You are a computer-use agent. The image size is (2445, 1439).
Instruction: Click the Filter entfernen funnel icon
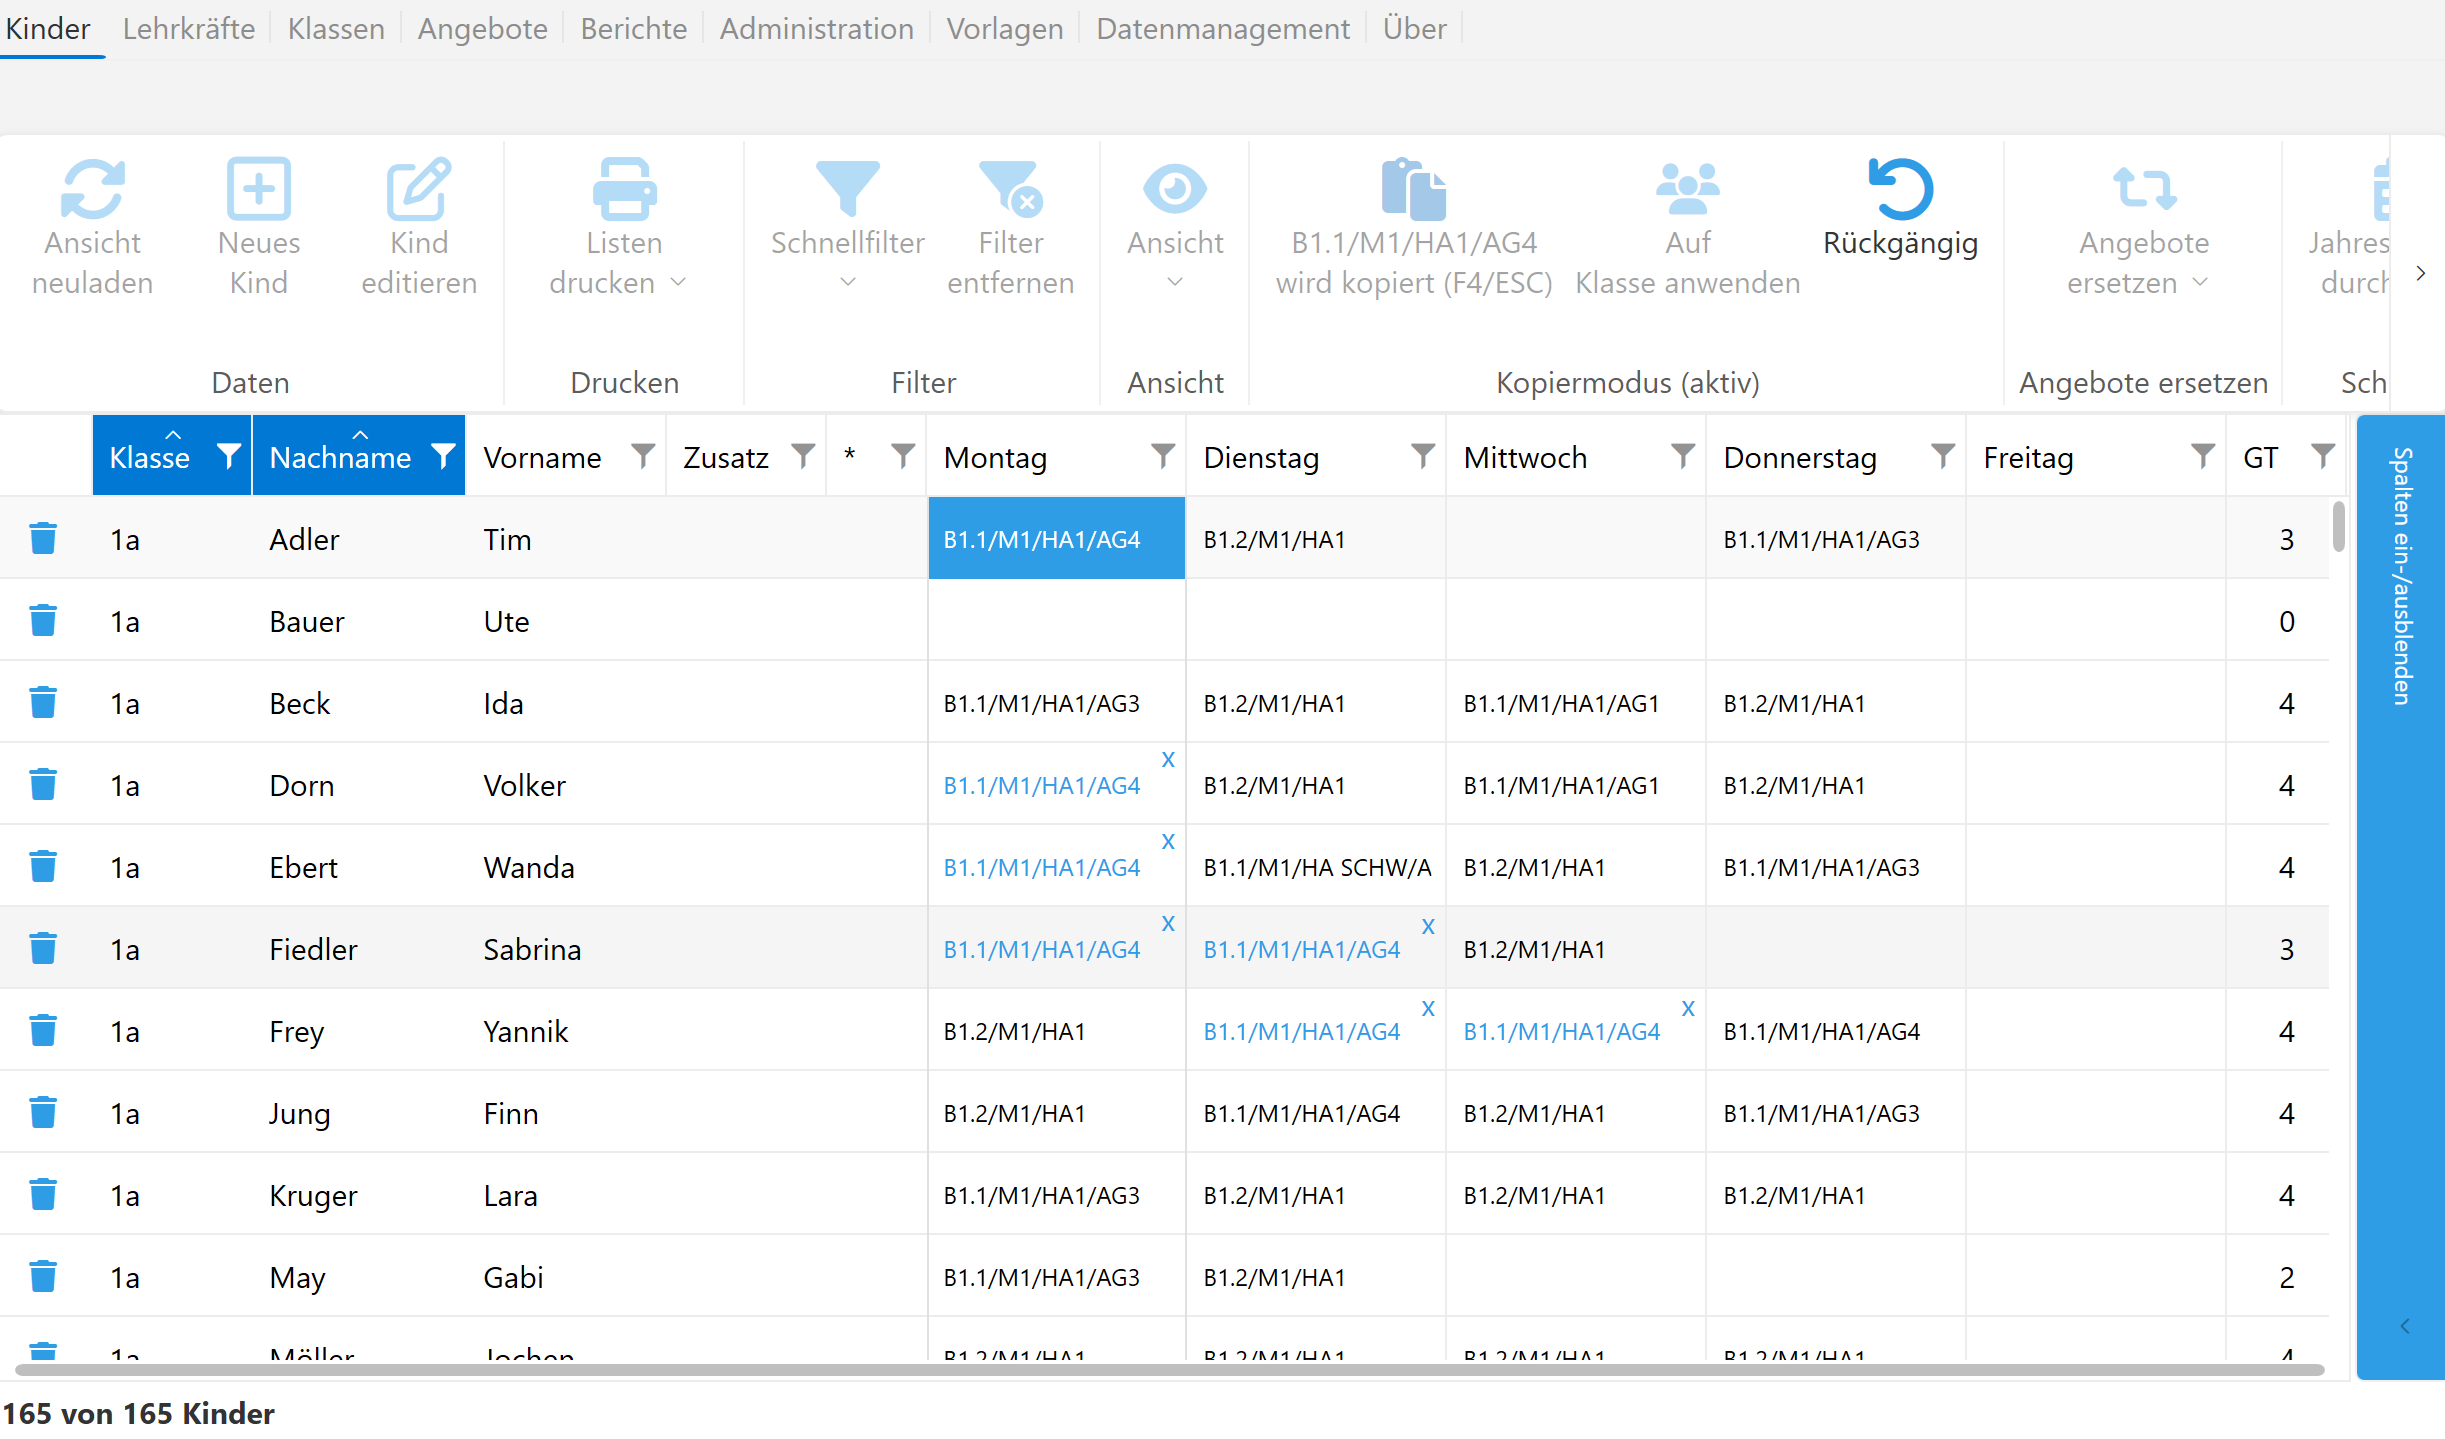(x=1010, y=188)
